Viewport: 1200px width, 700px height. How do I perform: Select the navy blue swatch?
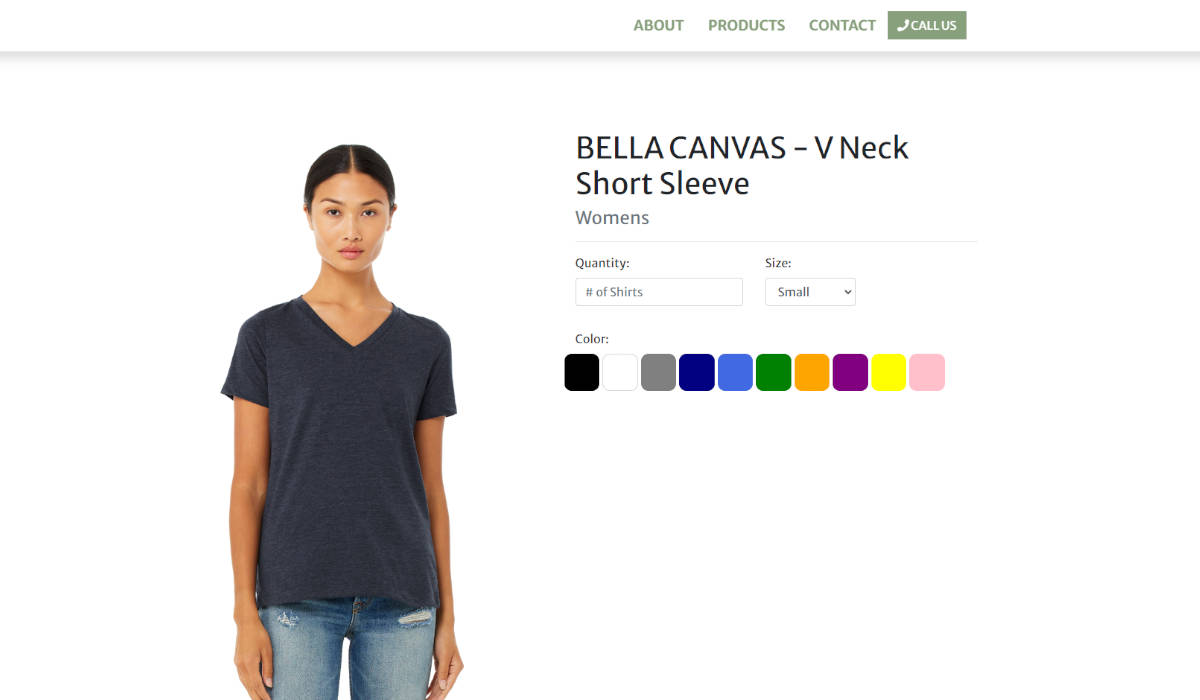[697, 372]
